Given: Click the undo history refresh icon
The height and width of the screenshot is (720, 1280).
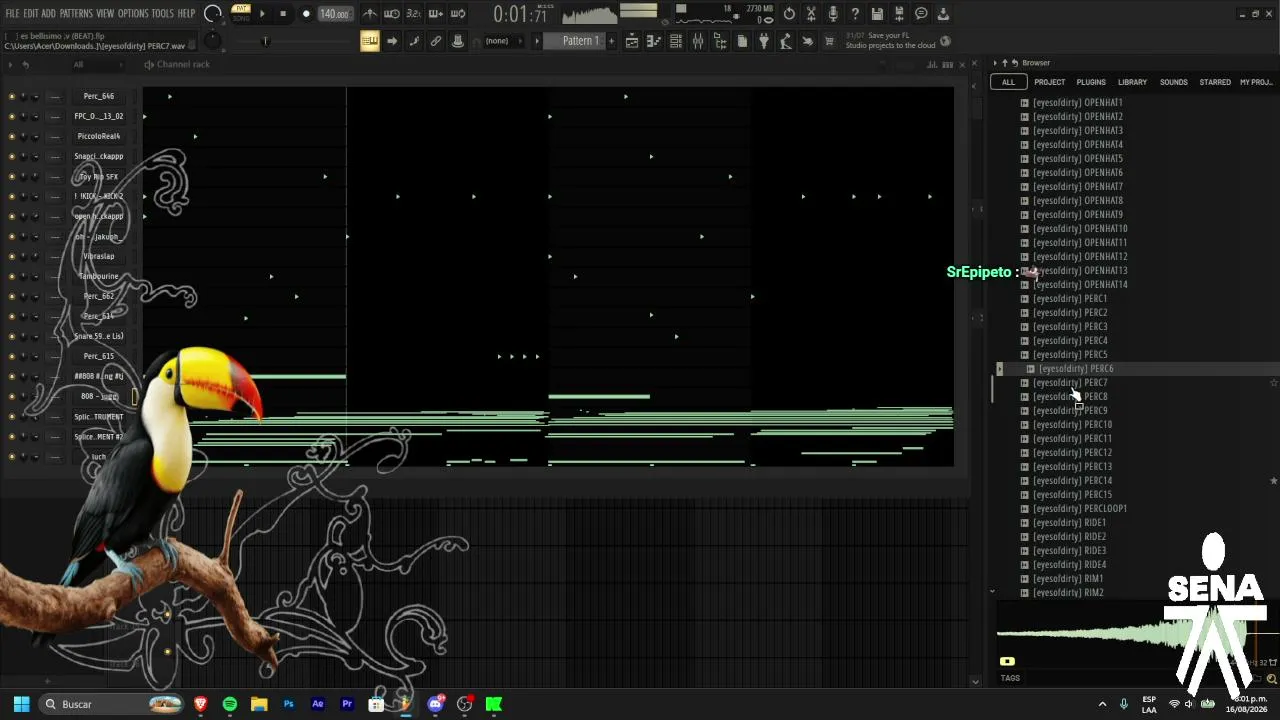Looking at the screenshot, I should 789,14.
